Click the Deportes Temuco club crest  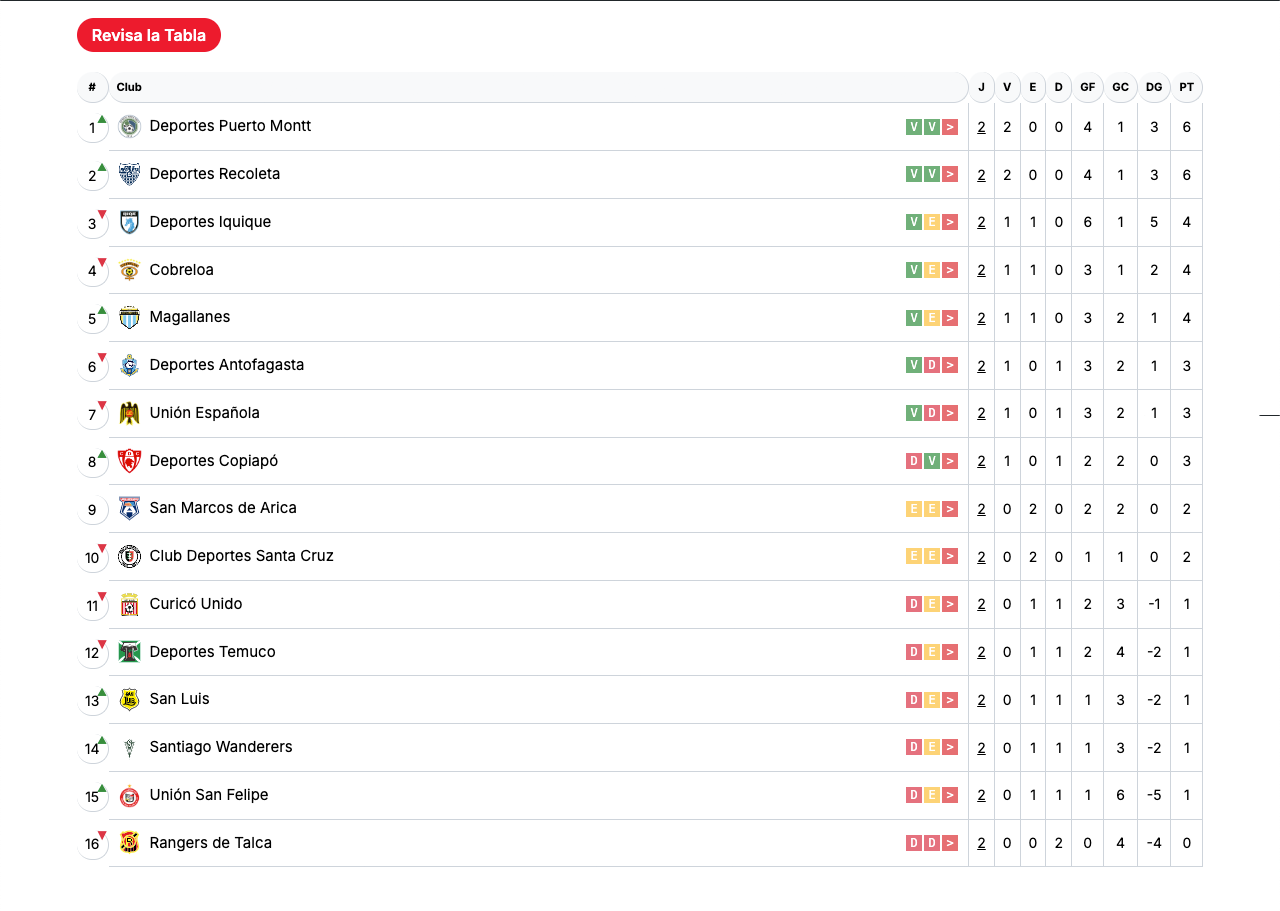click(x=129, y=652)
